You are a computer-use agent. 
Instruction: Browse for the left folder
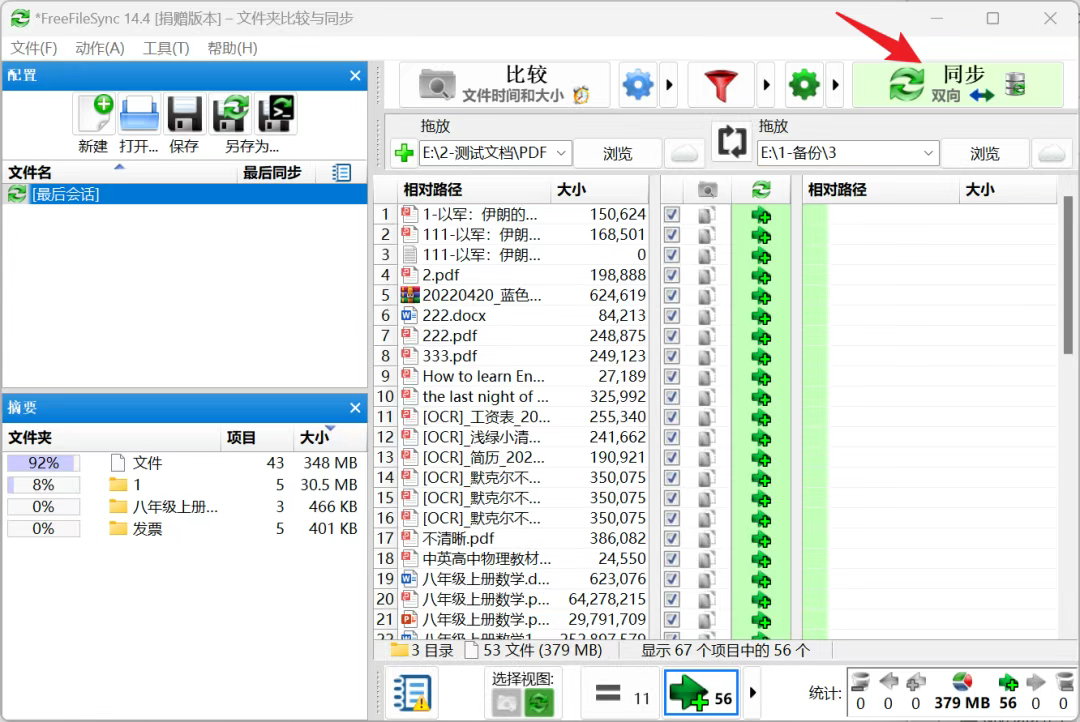click(x=617, y=153)
